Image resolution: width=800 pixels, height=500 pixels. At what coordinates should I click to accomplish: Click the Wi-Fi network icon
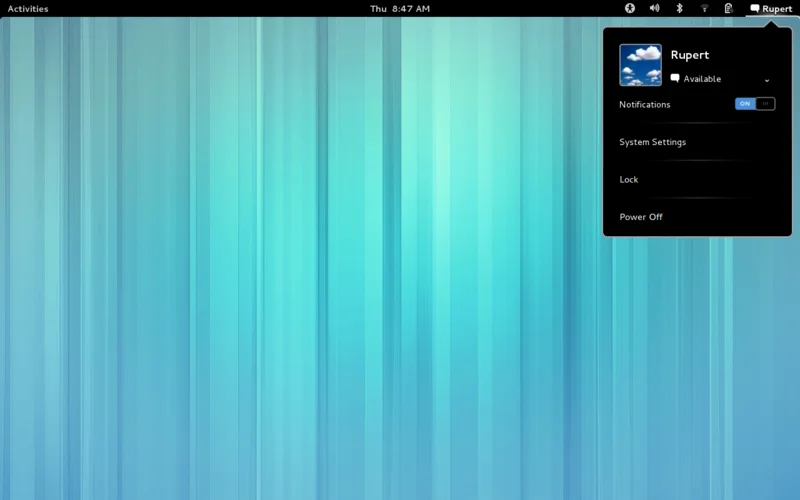704,8
